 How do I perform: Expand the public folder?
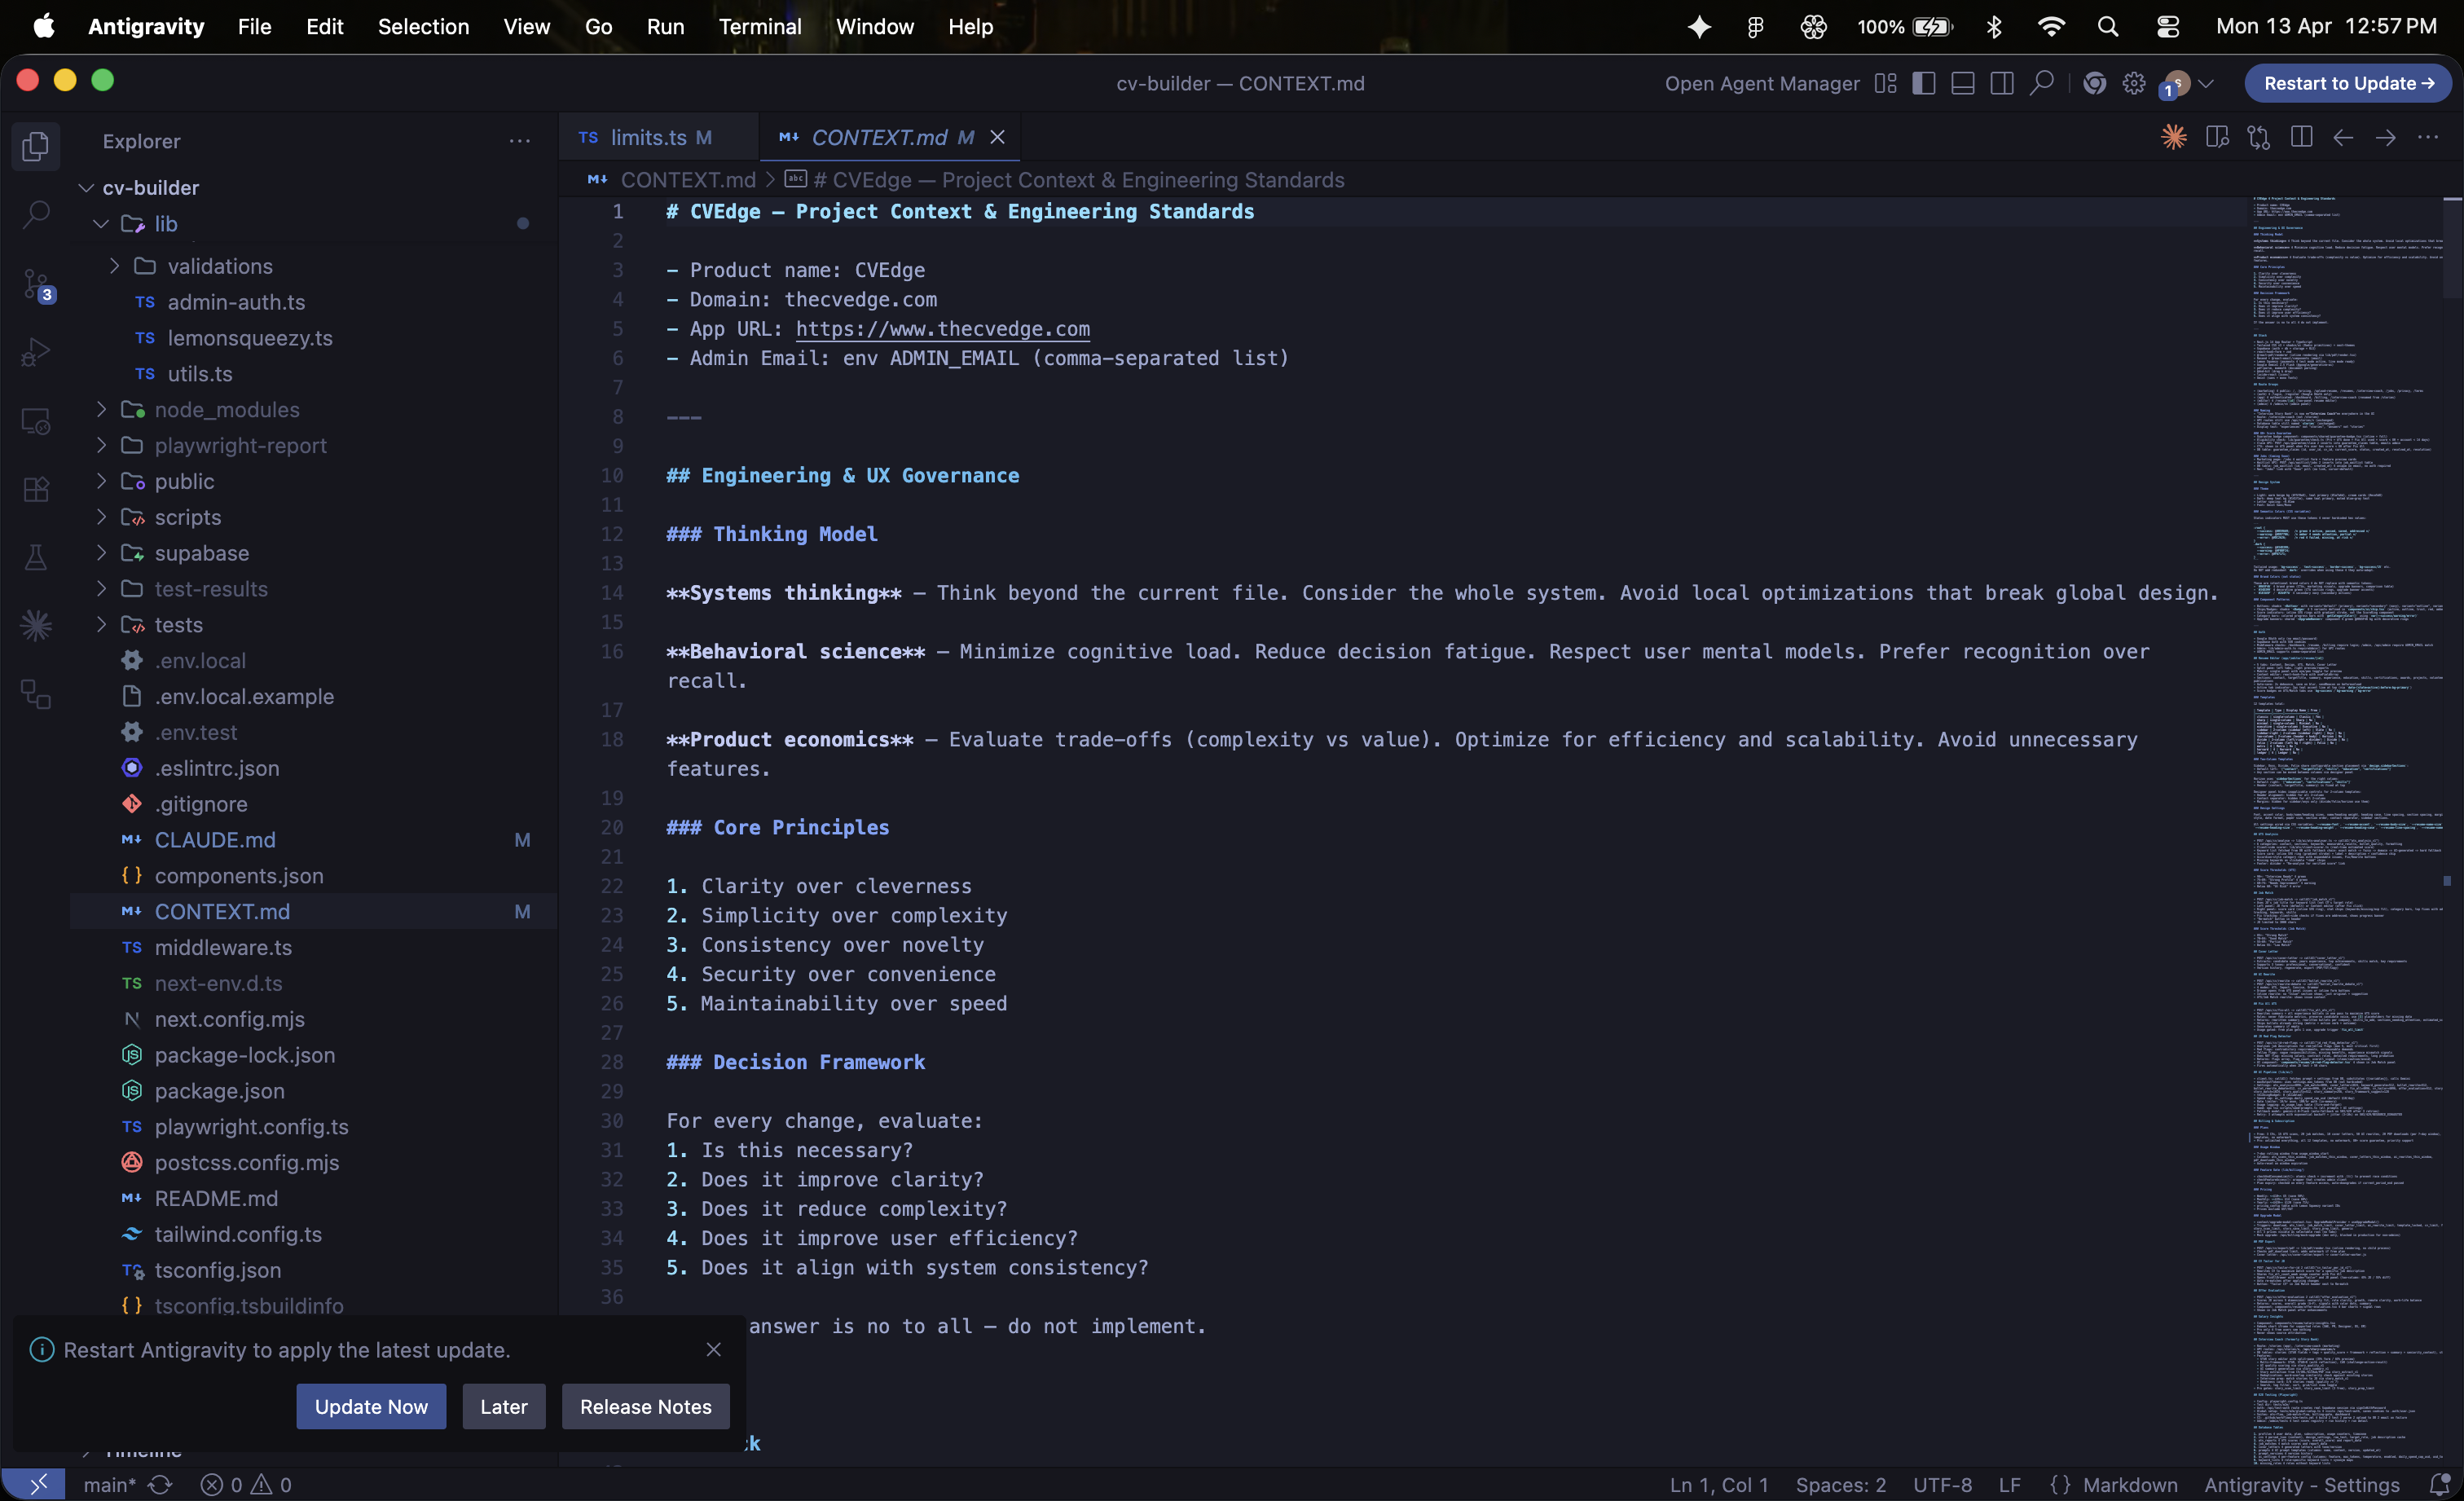pyautogui.click(x=101, y=481)
